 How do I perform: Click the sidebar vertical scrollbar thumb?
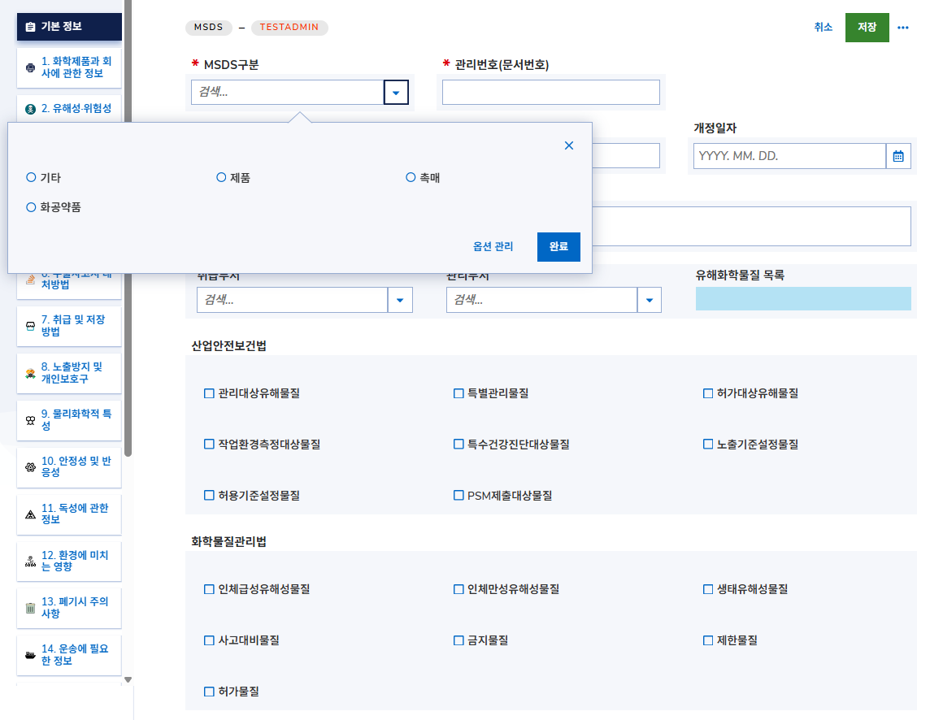pyautogui.click(x=128, y=228)
